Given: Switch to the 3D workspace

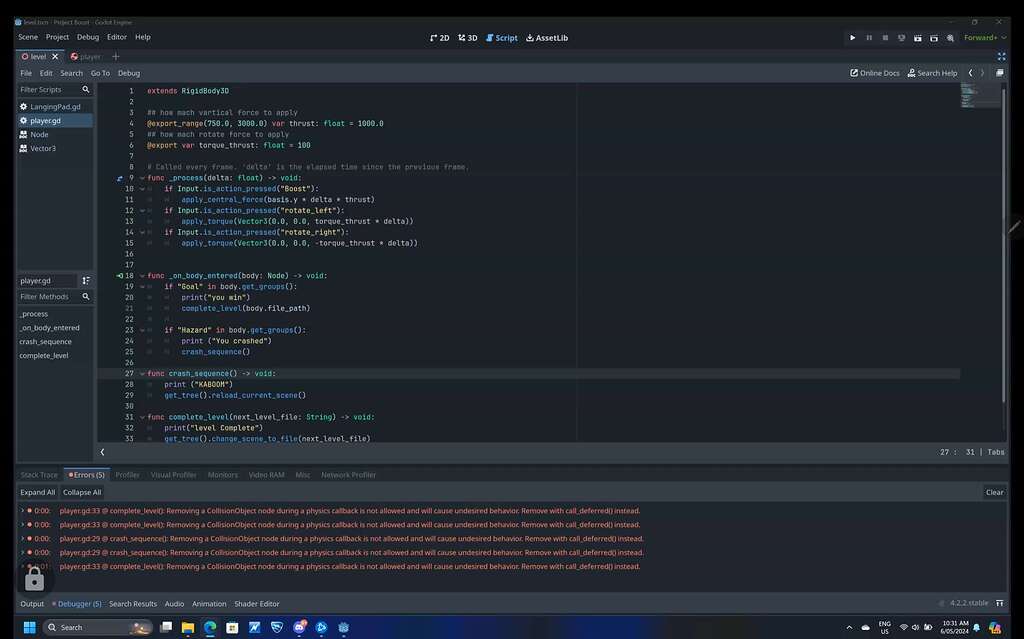Looking at the screenshot, I should click(x=467, y=38).
